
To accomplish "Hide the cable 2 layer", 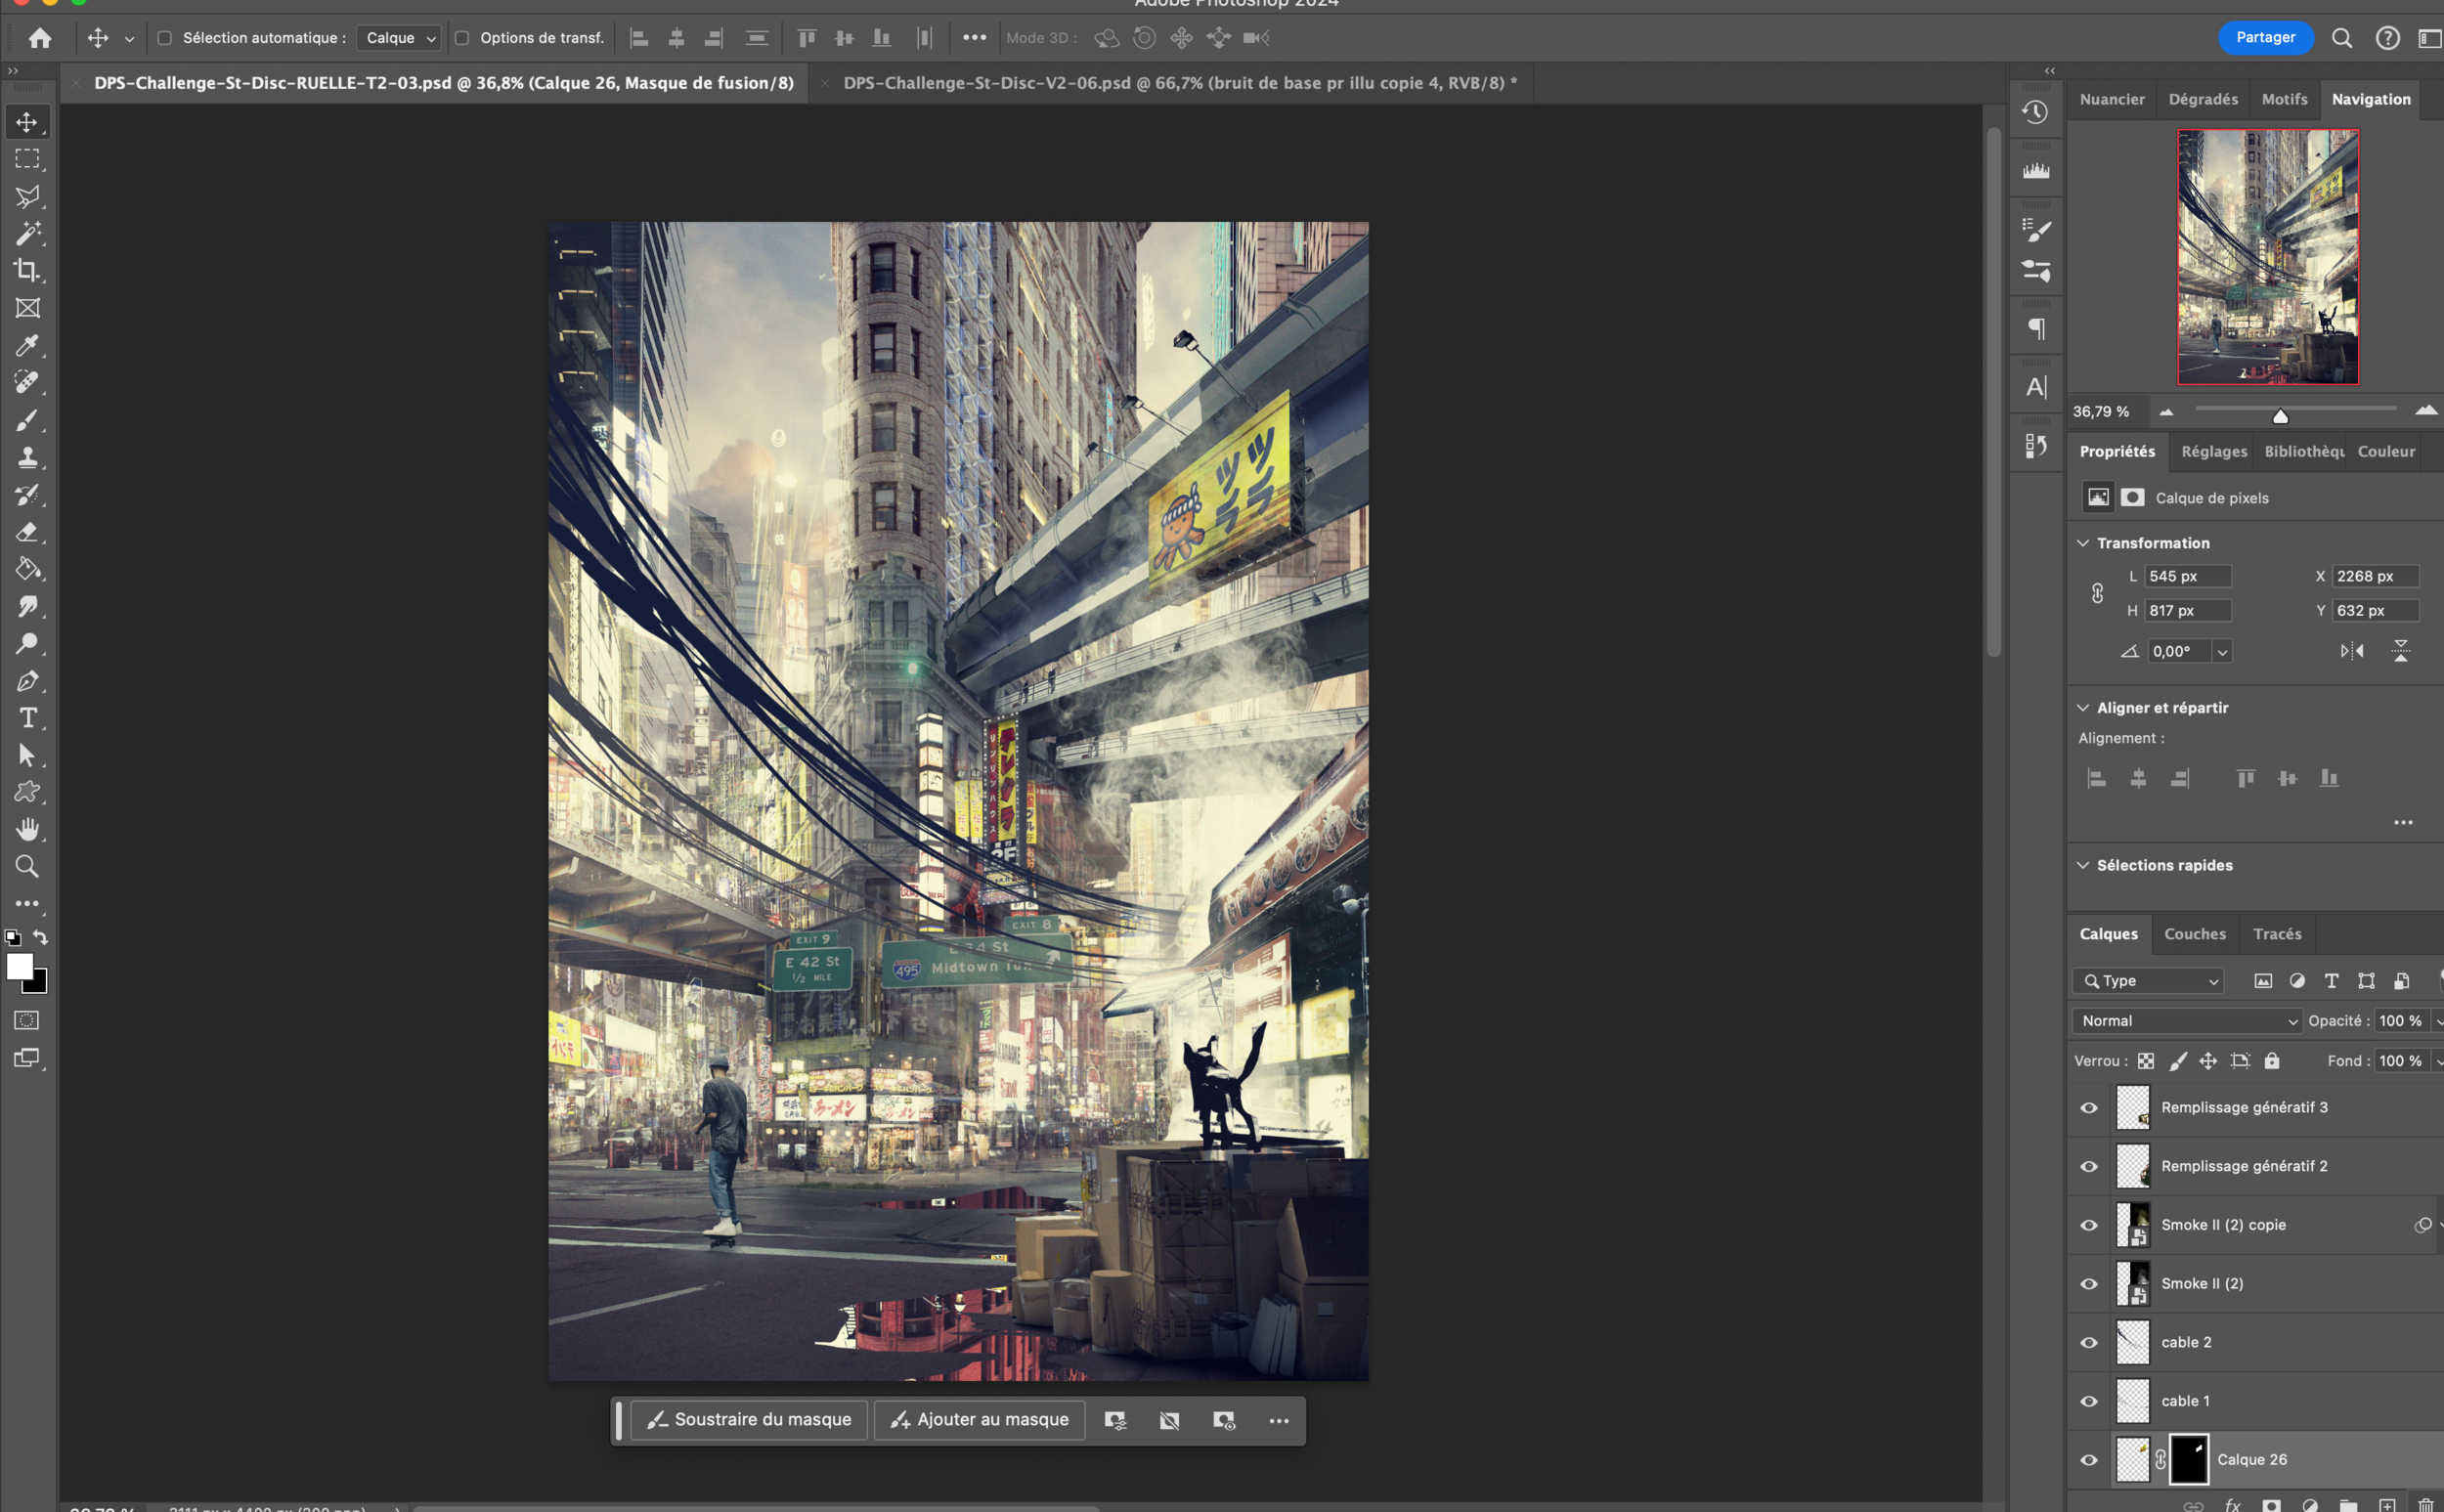I will click(2089, 1342).
